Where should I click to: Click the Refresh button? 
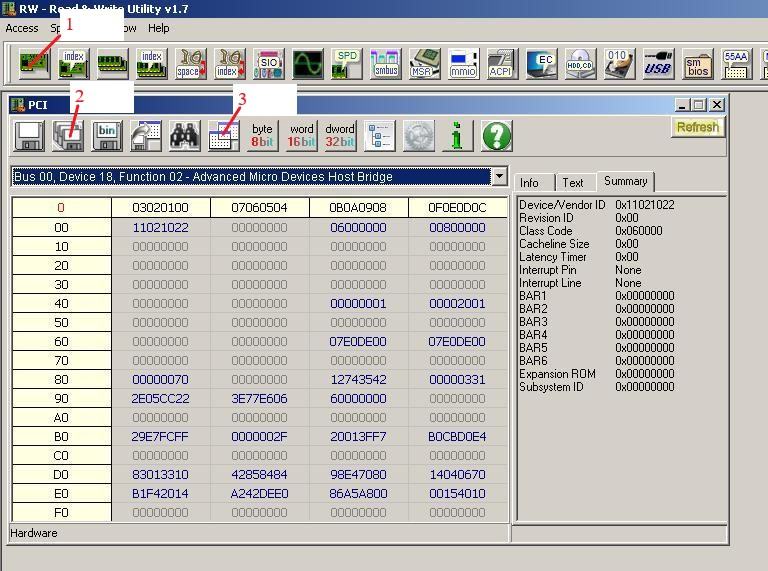(697, 127)
